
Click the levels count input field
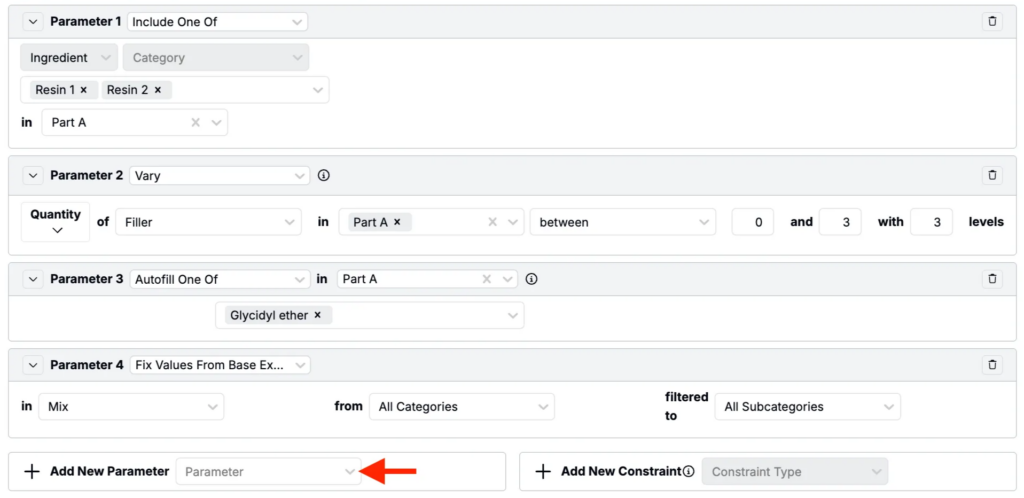pyautogui.click(x=931, y=222)
